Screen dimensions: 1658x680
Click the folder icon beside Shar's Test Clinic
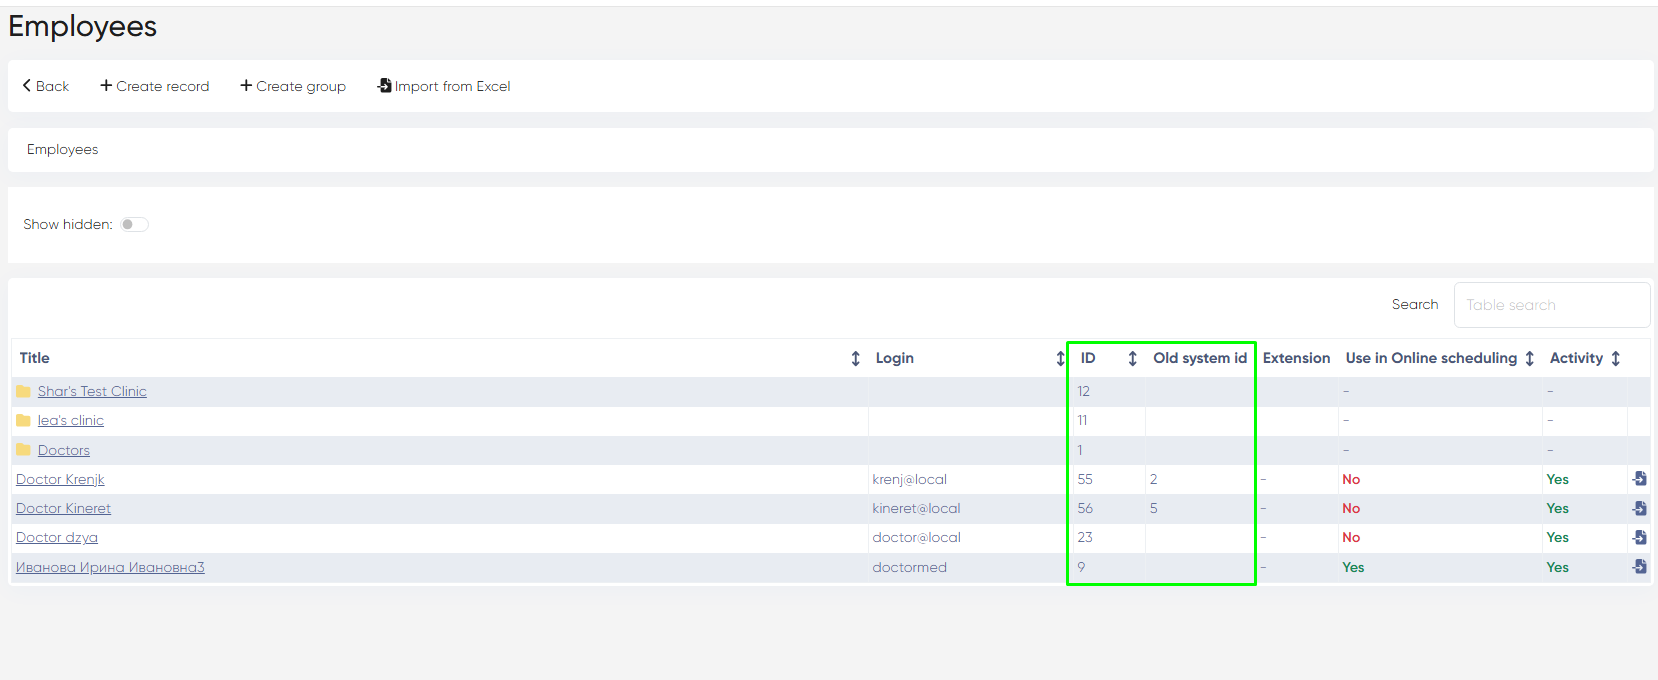[24, 391]
